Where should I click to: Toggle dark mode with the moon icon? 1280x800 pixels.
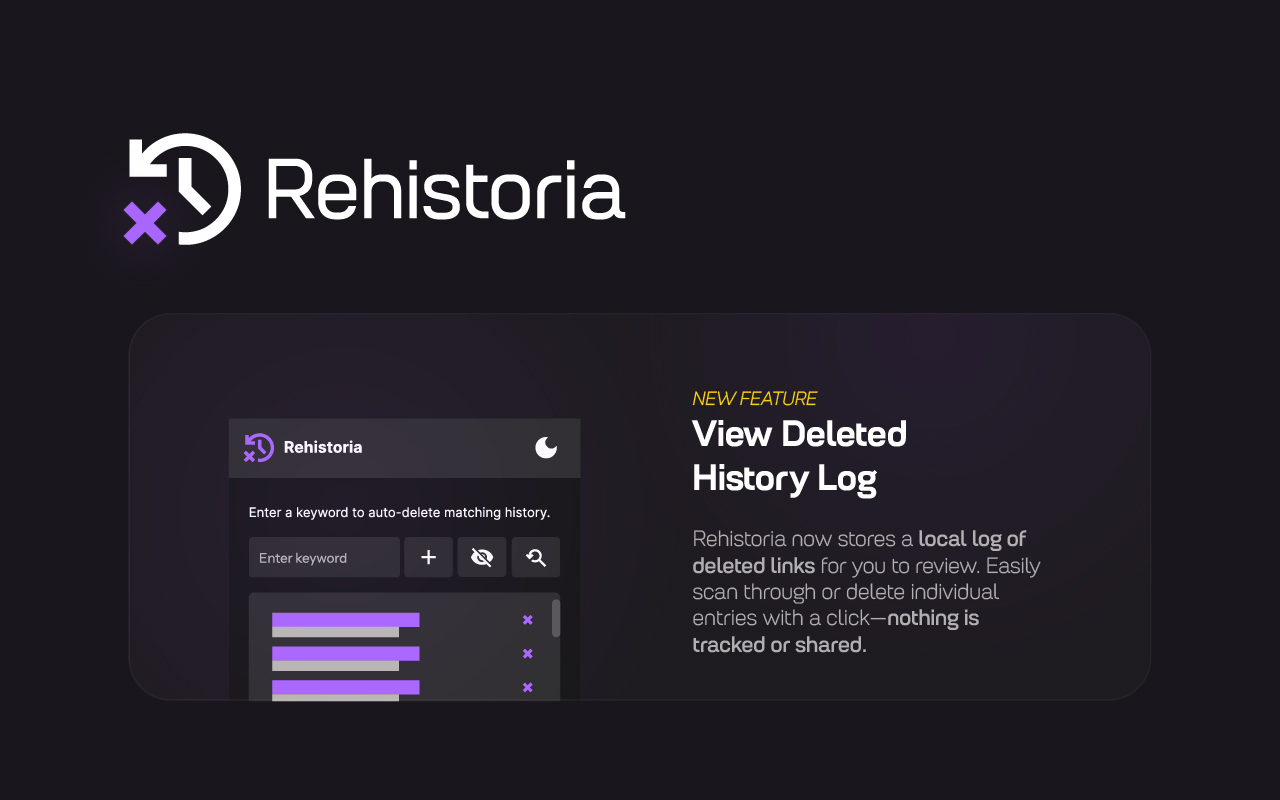tap(546, 447)
